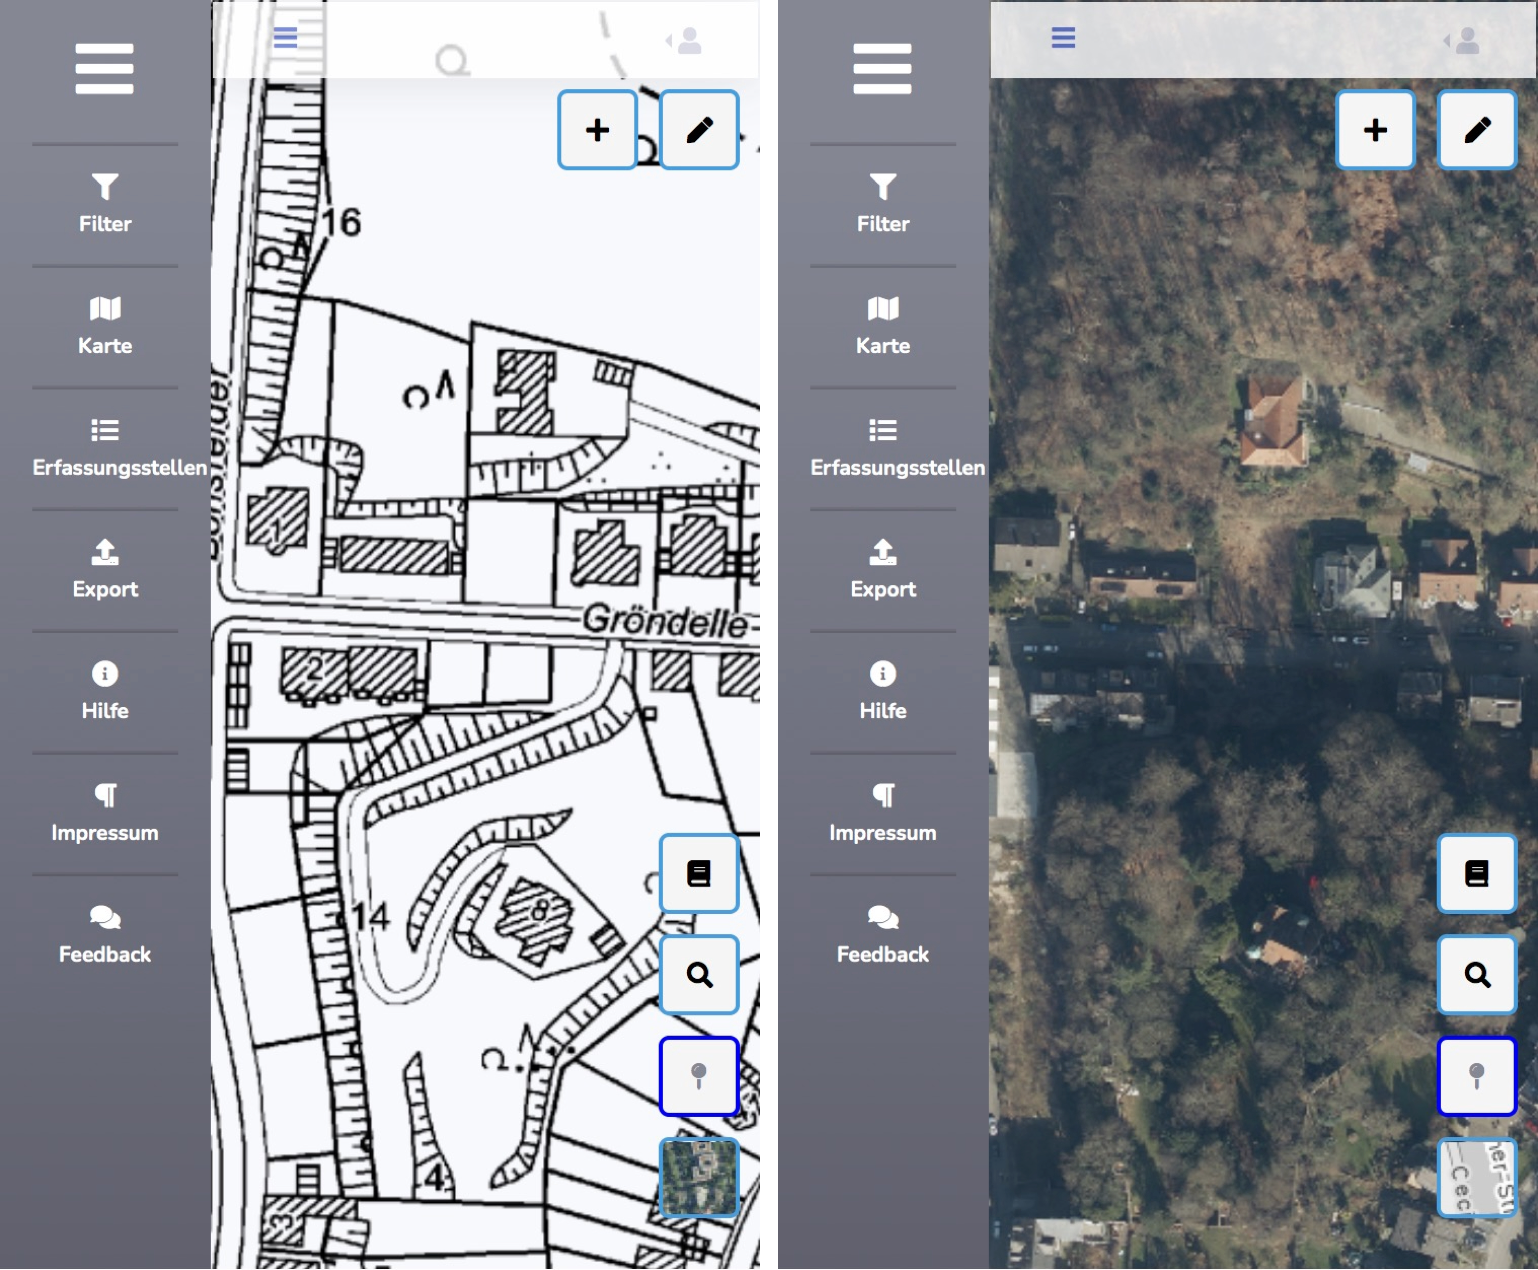Click book legend button on aerial map
The width and height of the screenshot is (1538, 1270).
click(x=1477, y=874)
